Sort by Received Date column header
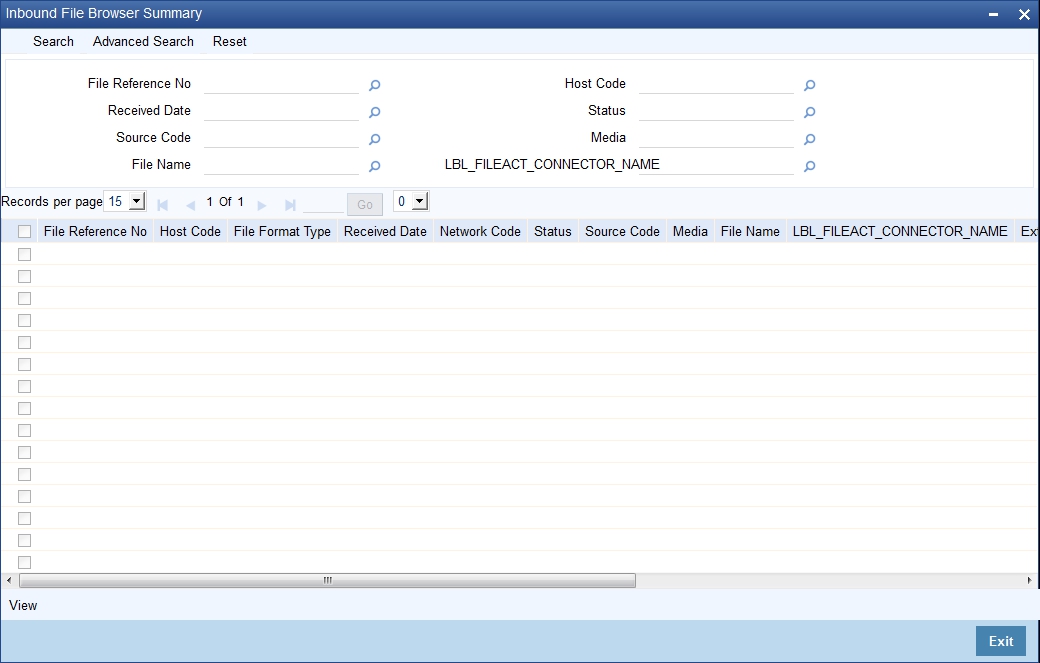The height and width of the screenshot is (663, 1040). pyautogui.click(x=385, y=231)
